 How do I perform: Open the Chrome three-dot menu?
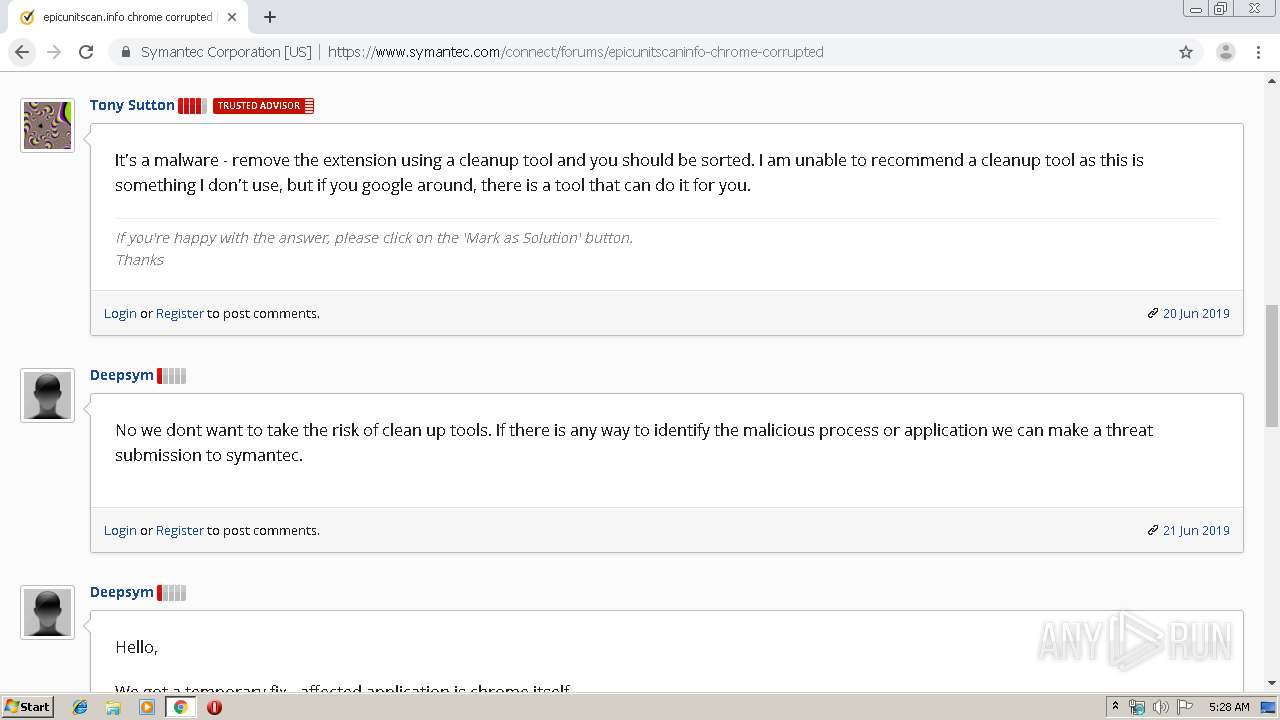click(1258, 52)
